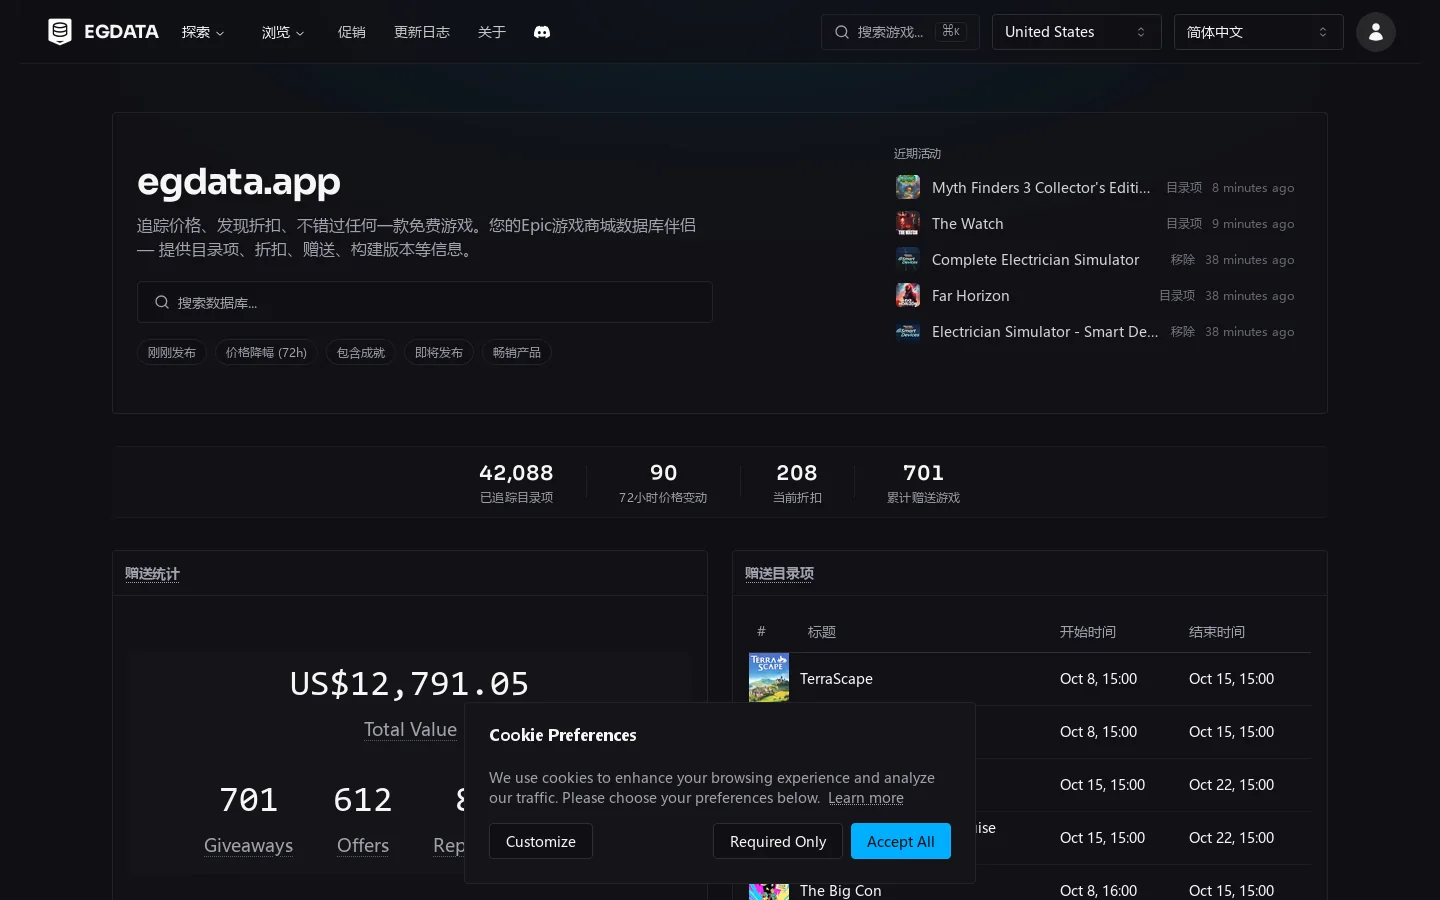
Task: Focus the 搜索数据库 search field
Action: (x=425, y=302)
